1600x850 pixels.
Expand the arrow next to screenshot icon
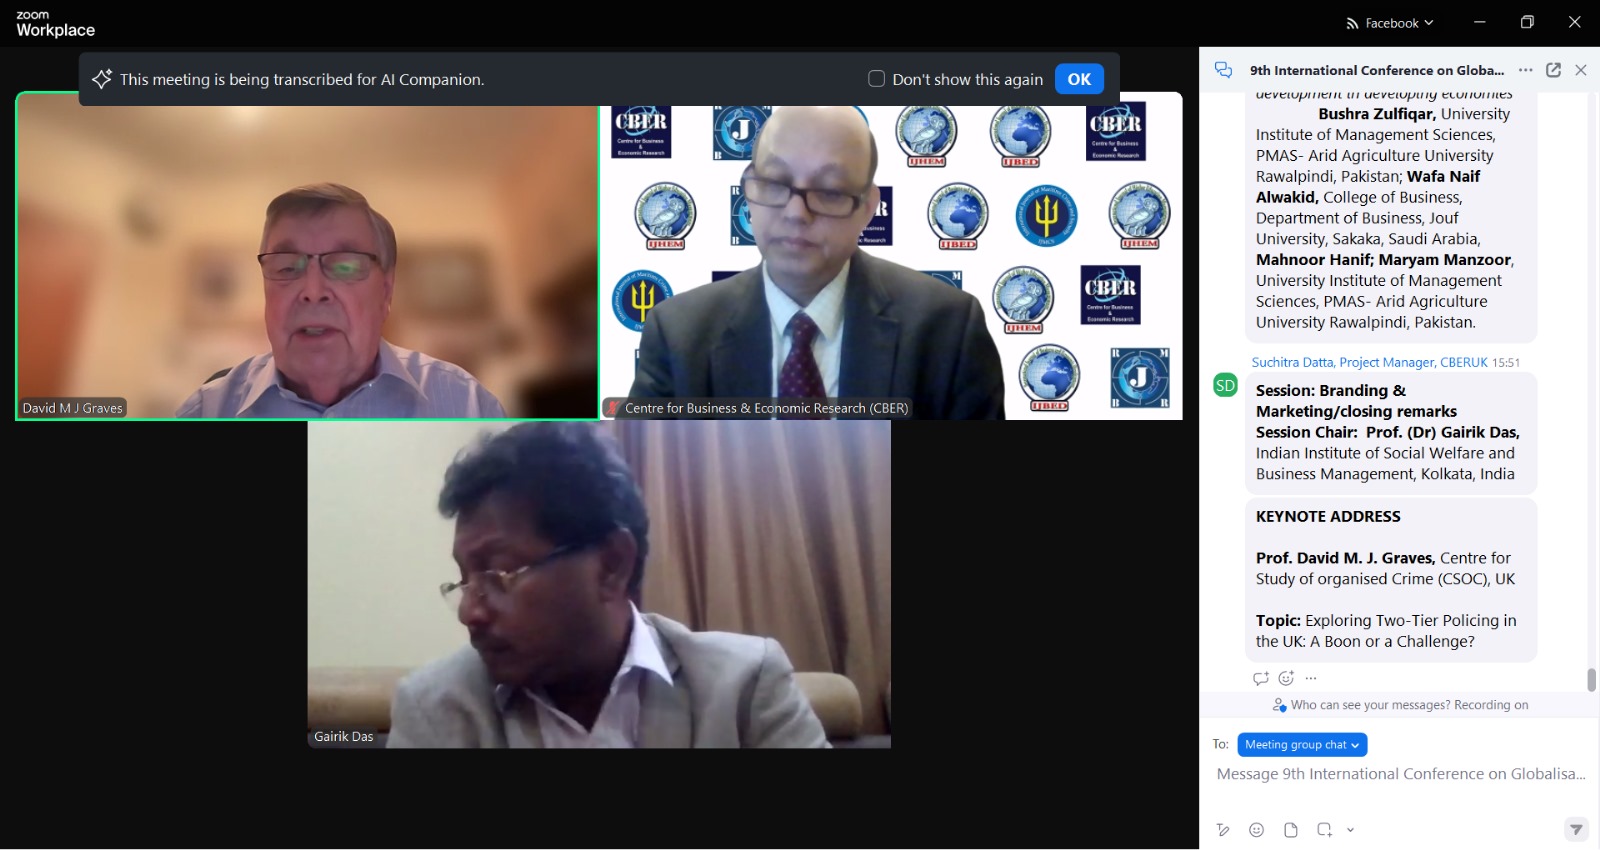[1350, 830]
